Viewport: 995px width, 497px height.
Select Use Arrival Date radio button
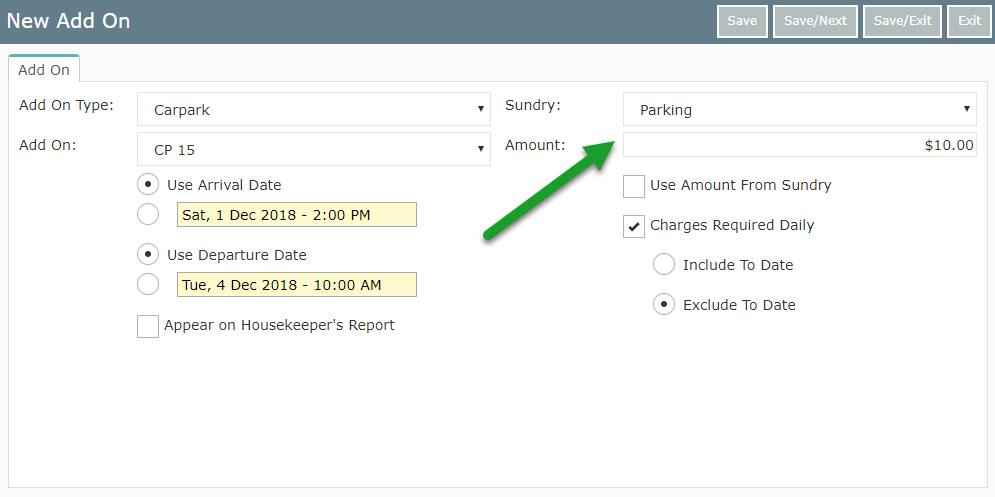tap(148, 185)
